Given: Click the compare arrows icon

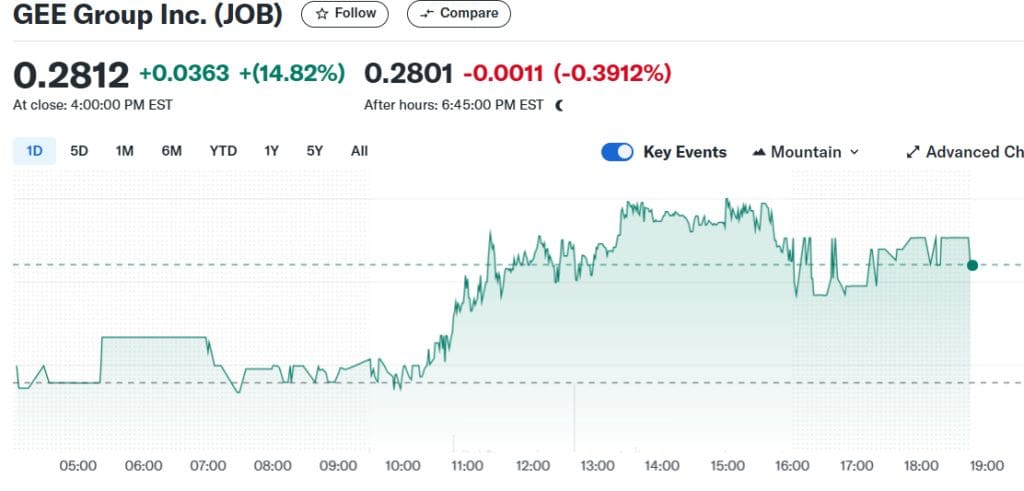Looking at the screenshot, I should click(427, 14).
